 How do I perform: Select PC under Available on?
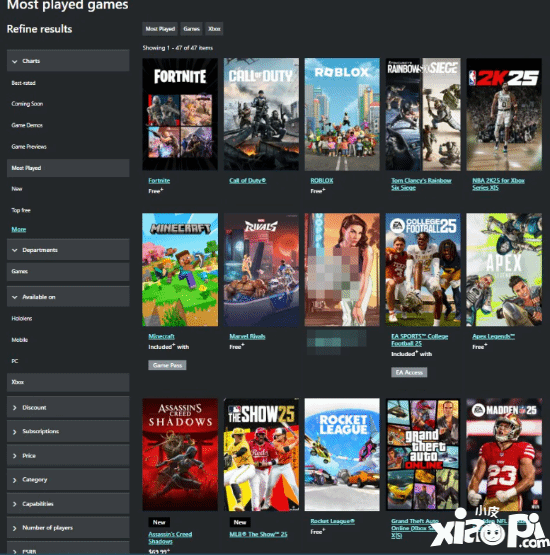(x=15, y=361)
